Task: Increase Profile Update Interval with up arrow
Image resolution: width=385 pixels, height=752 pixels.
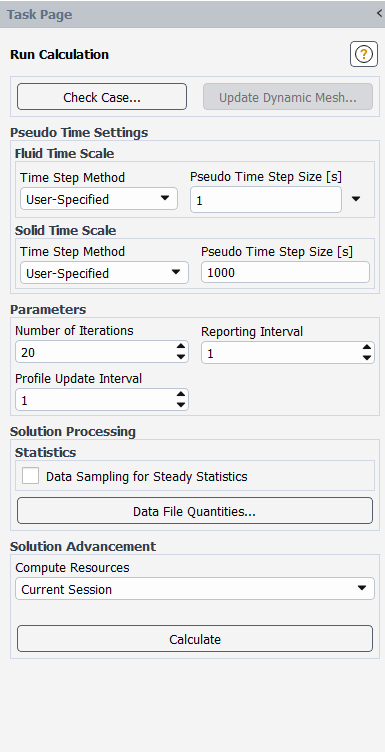Action: (181, 394)
